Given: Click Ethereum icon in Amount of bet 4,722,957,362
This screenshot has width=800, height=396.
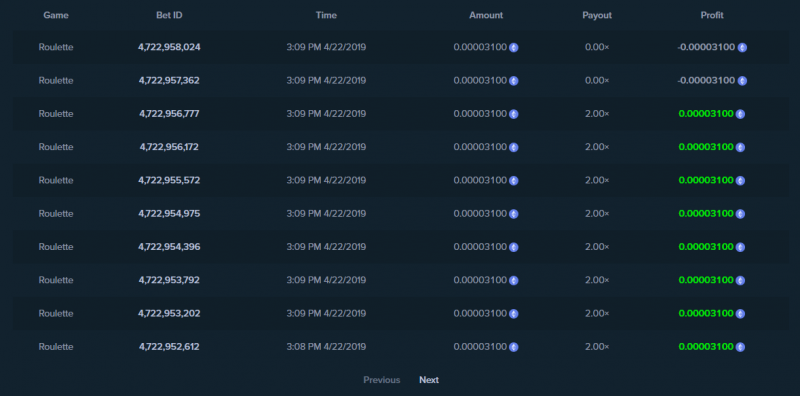Looking at the screenshot, I should pos(514,81).
